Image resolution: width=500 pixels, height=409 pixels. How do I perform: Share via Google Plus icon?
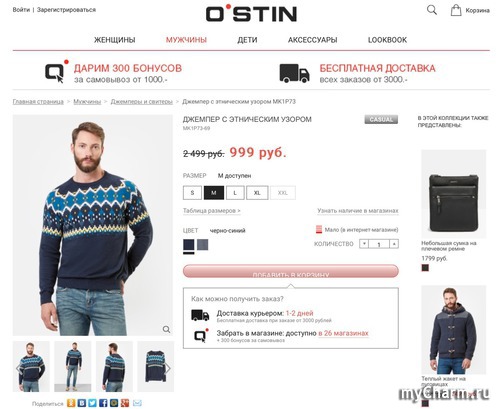pyautogui.click(x=125, y=403)
